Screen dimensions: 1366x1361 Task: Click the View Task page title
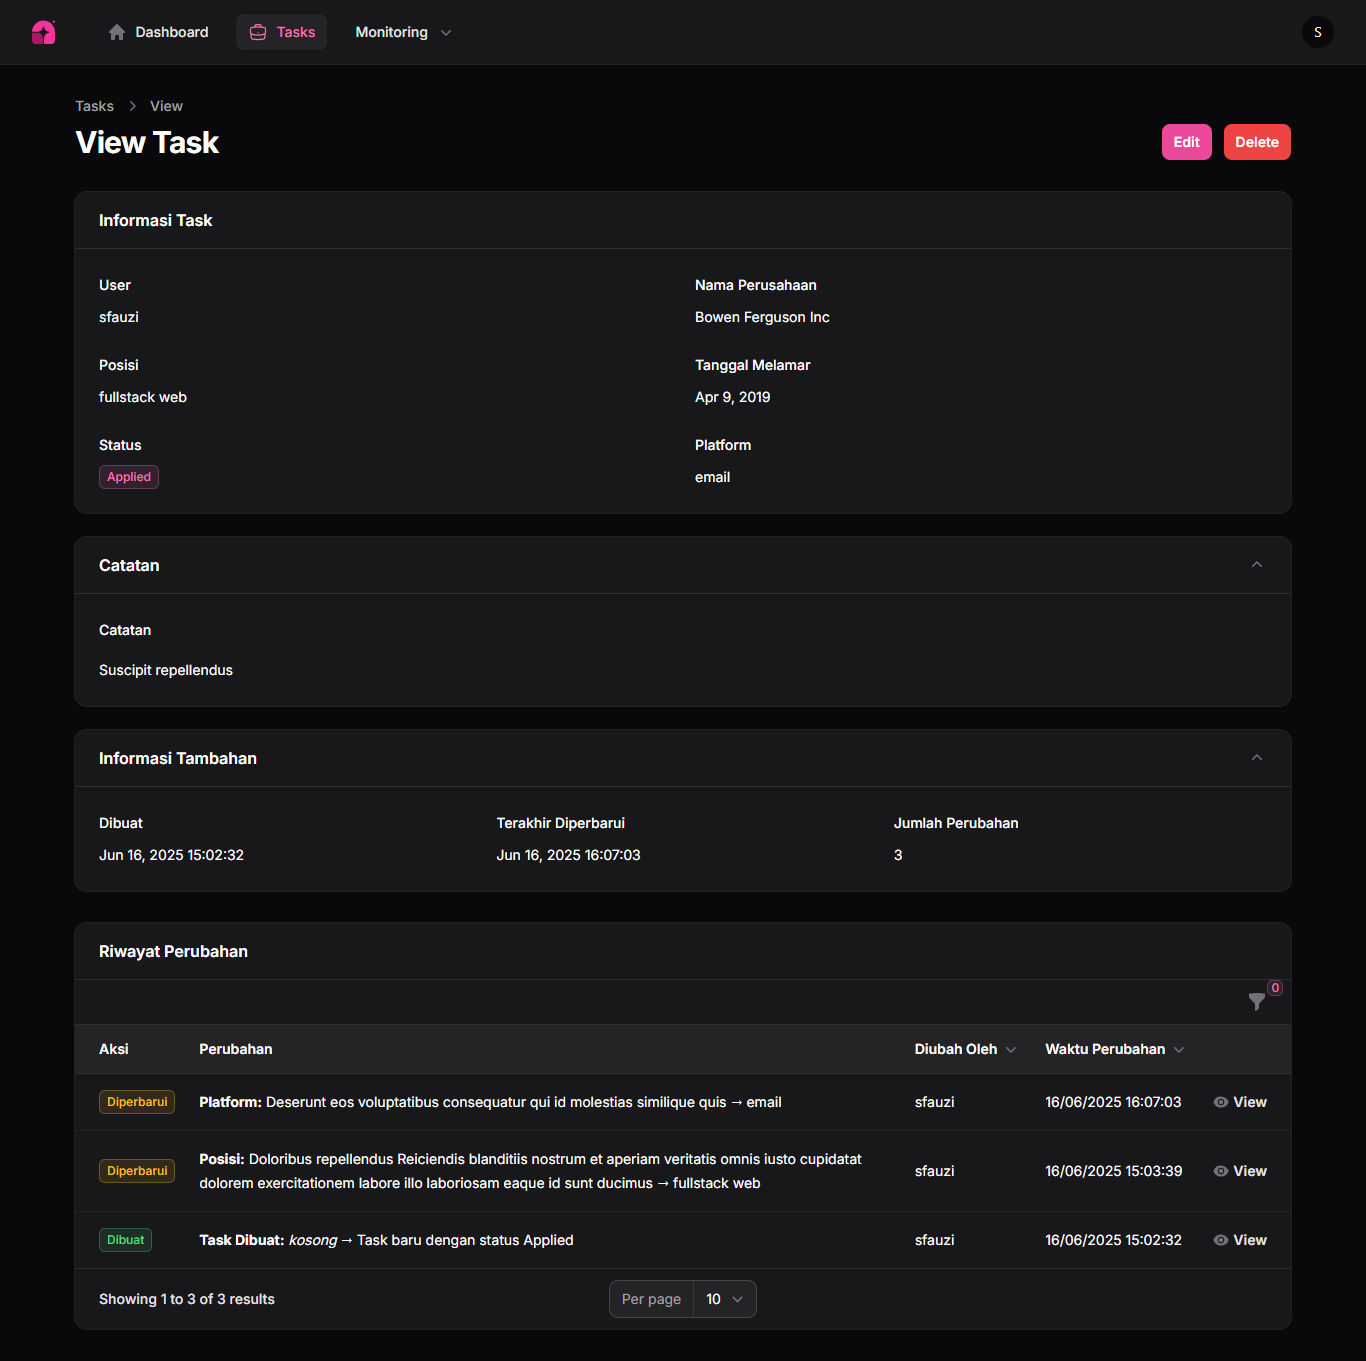click(x=147, y=142)
